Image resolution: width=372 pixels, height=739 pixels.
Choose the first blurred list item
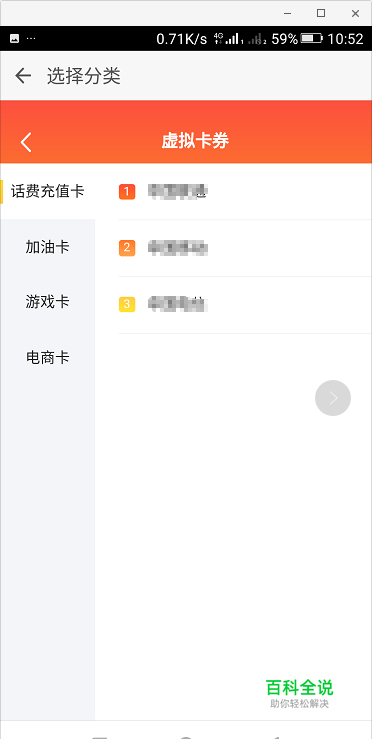click(x=245, y=192)
